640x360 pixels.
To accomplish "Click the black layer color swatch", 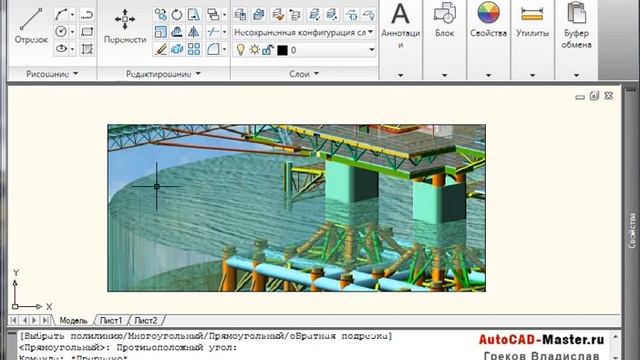I will pos(282,50).
